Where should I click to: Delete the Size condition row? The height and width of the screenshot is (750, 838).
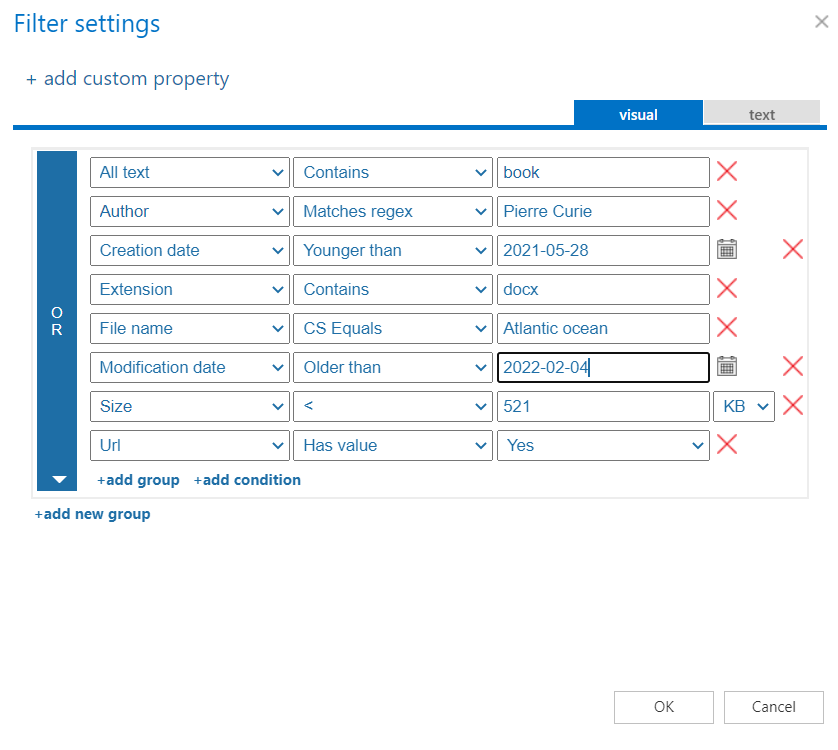(792, 406)
